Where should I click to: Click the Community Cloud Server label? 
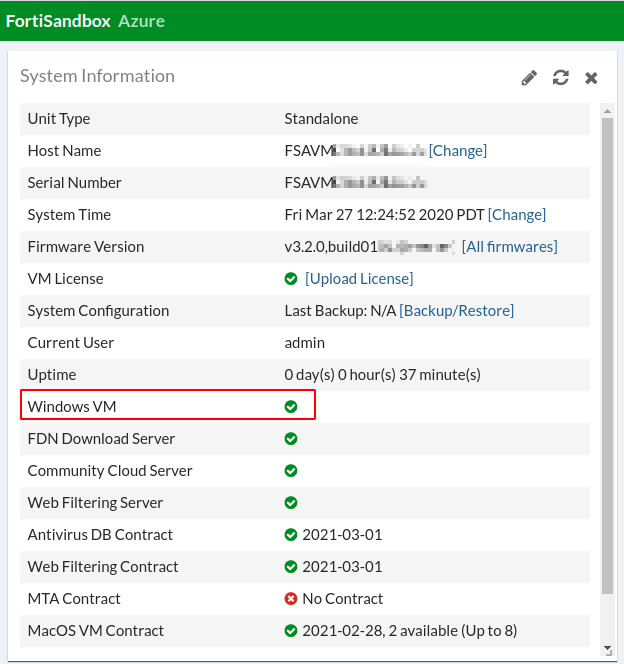coord(110,470)
